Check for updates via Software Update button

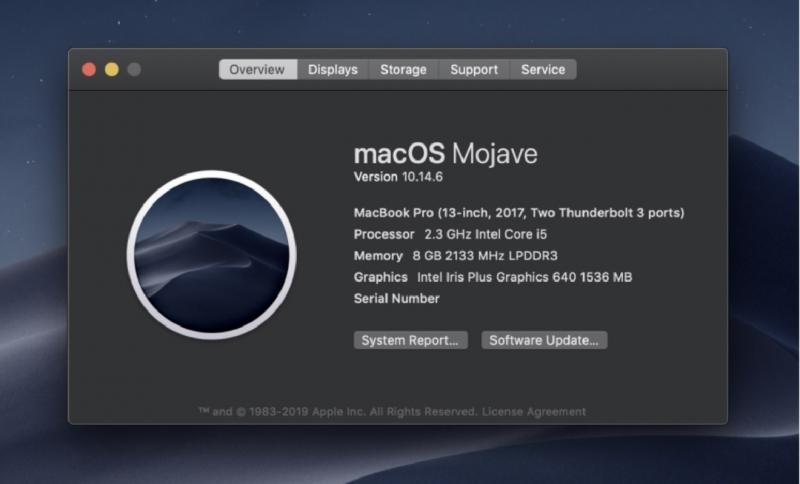coord(544,340)
